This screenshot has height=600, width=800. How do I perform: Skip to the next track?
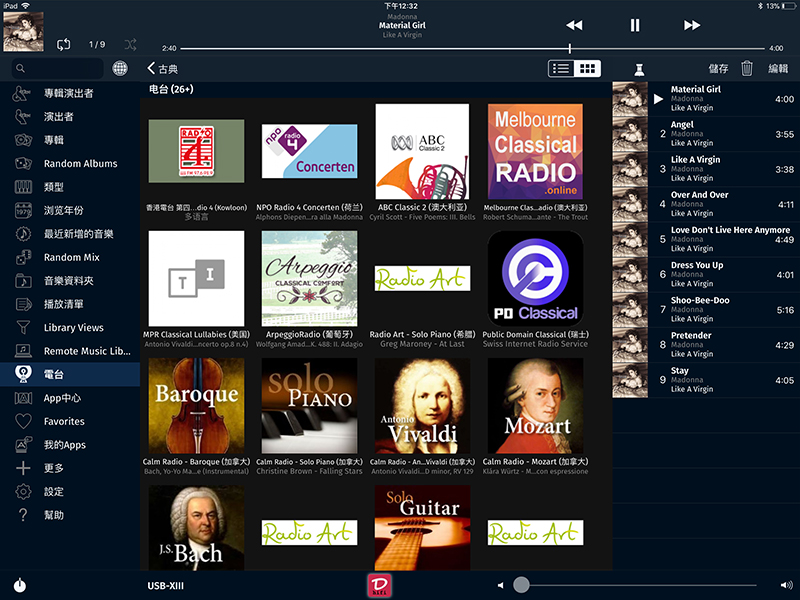(692, 25)
